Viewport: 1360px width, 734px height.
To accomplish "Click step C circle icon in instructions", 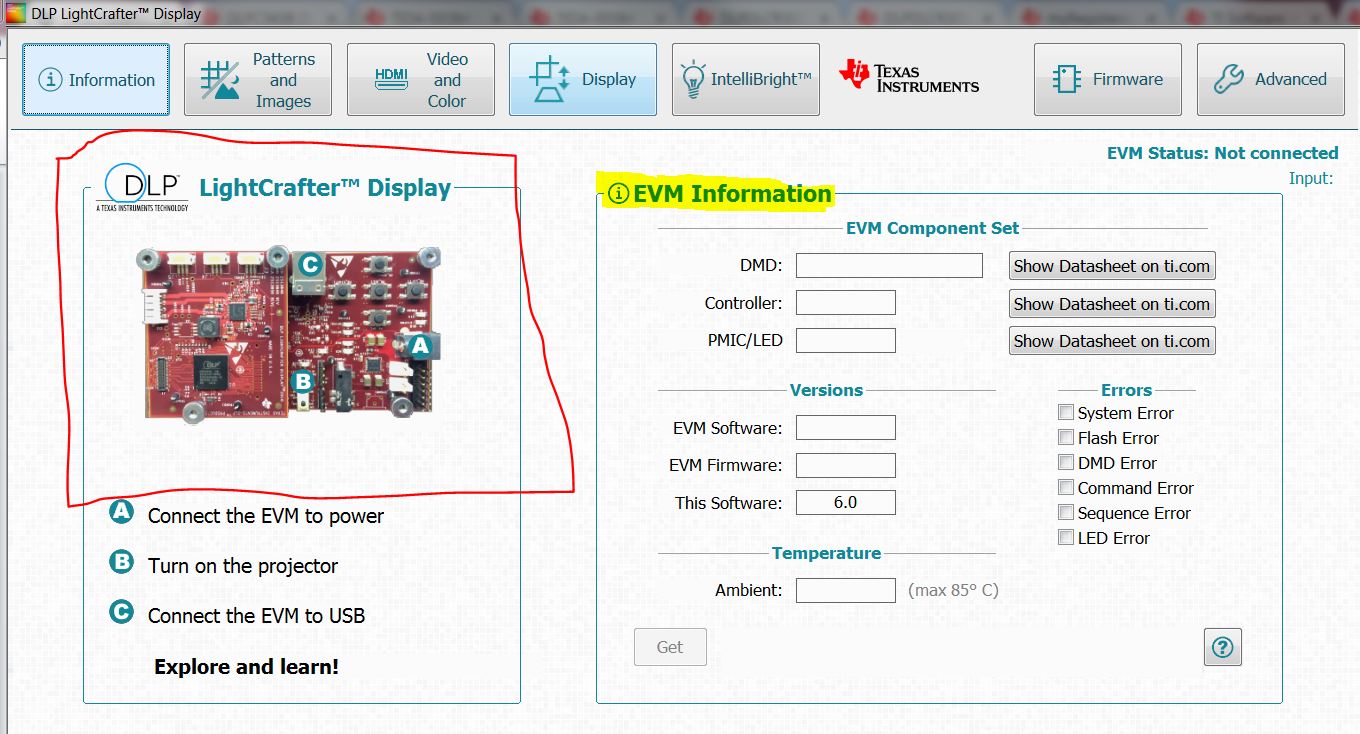I will (x=121, y=611).
